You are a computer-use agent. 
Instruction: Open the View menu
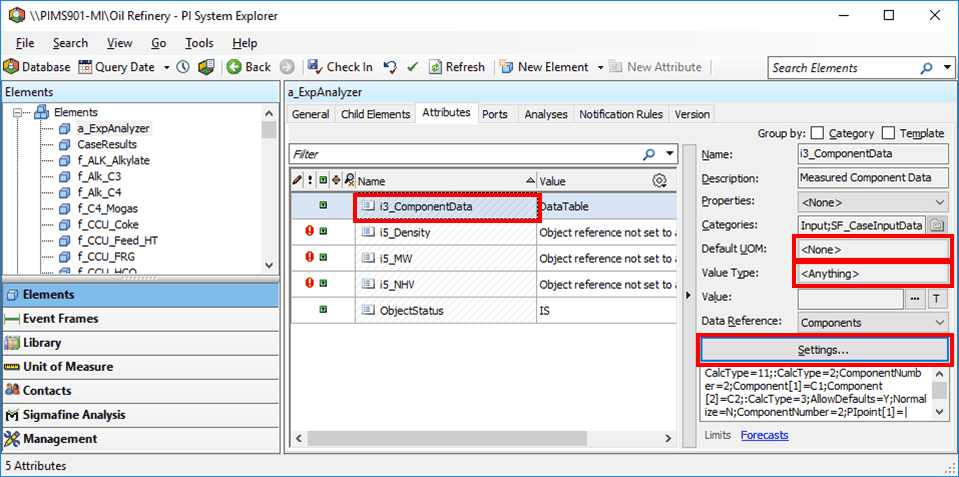119,43
